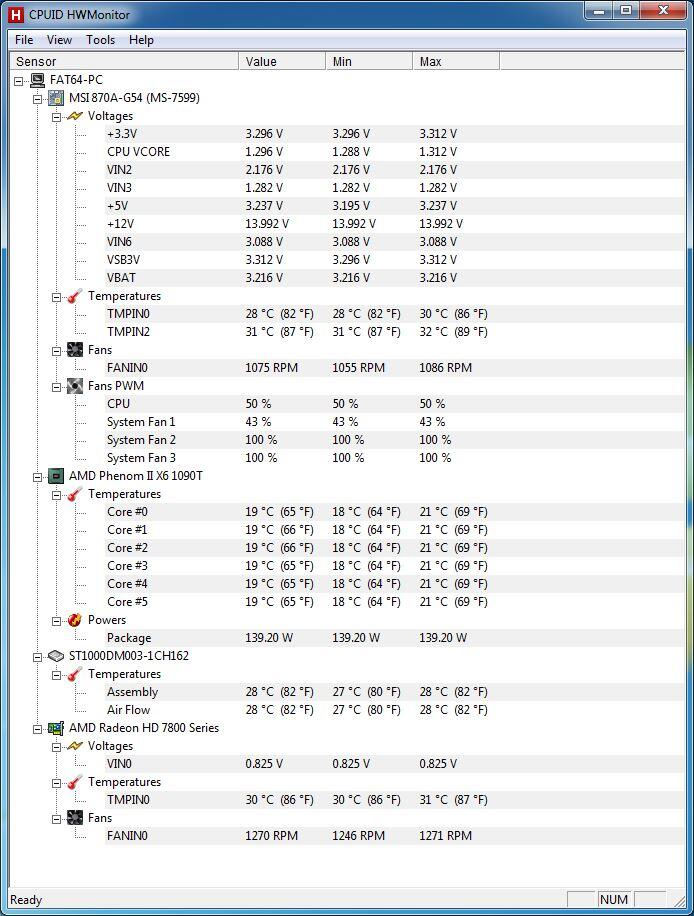Click the Value column header

click(282, 61)
